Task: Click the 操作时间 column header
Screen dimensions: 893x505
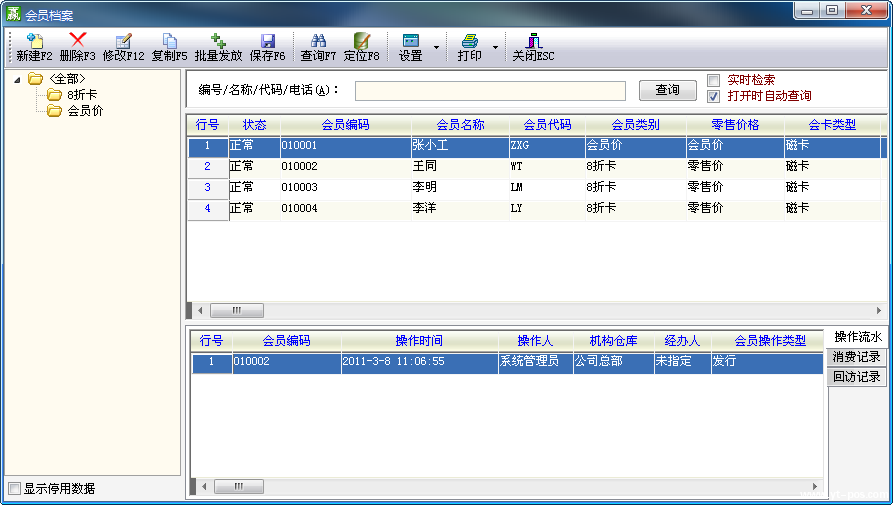Action: coord(419,340)
